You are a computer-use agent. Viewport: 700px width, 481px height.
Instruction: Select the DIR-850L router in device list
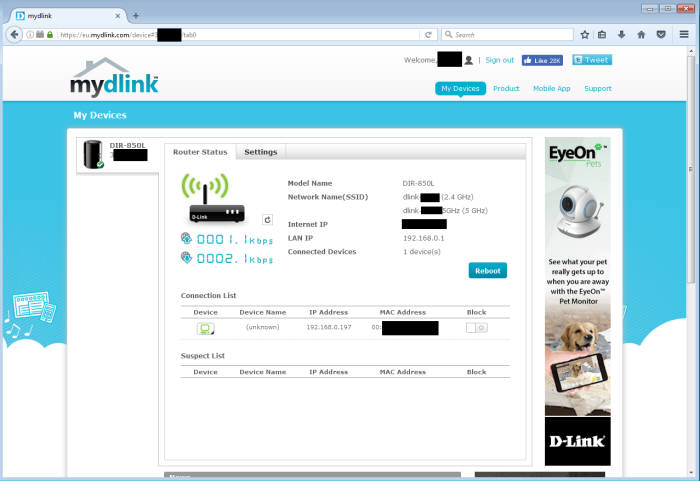click(117, 155)
